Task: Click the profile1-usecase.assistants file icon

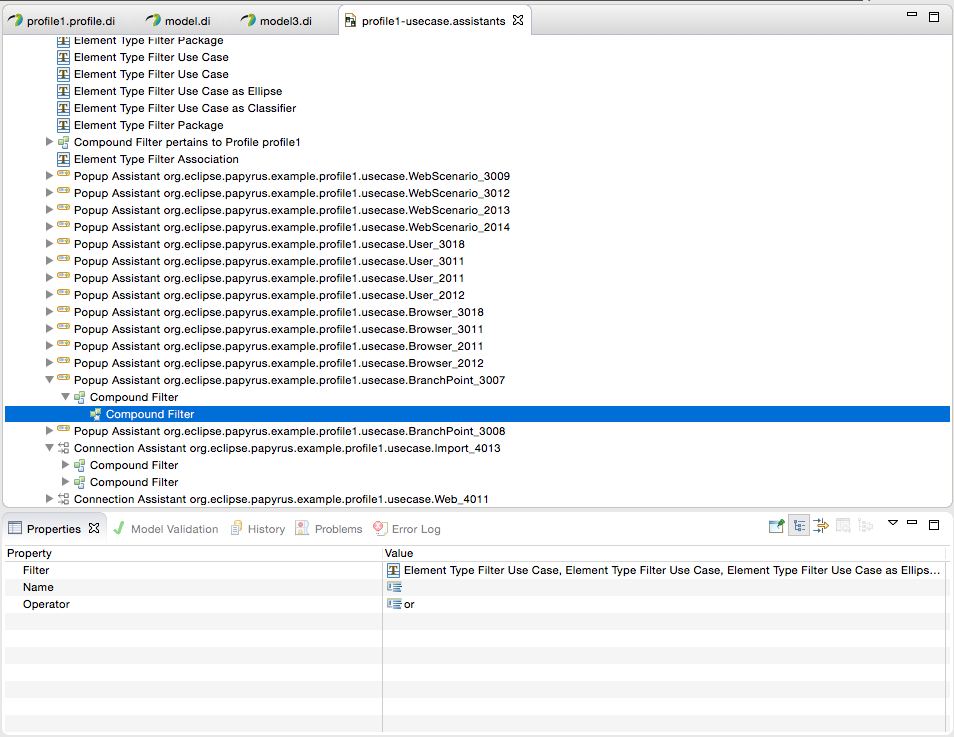Action: tap(350, 21)
